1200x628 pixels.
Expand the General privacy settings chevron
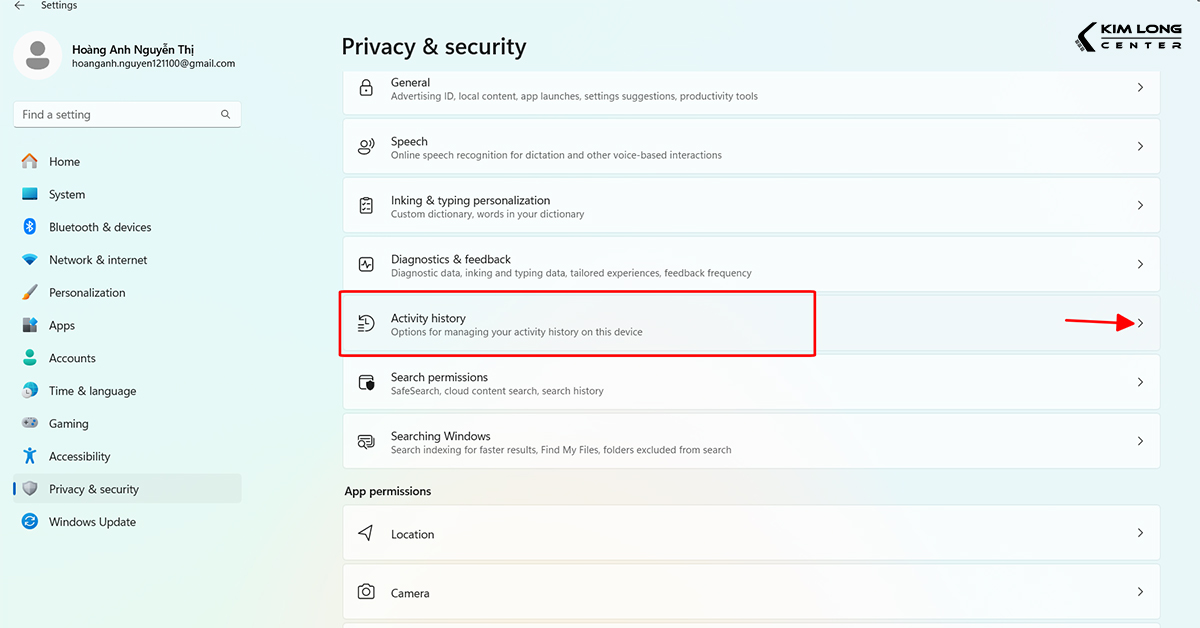(x=1140, y=88)
